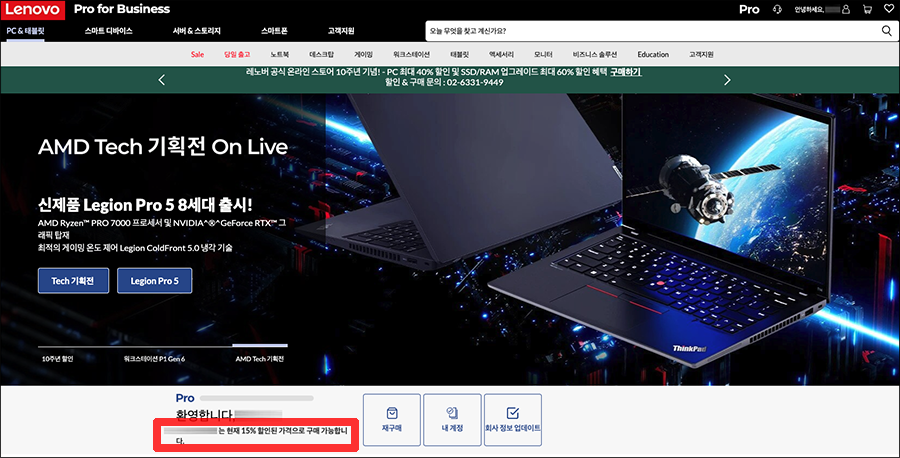Open the 당일 출고 menu item
The height and width of the screenshot is (458, 900).
tap(237, 55)
